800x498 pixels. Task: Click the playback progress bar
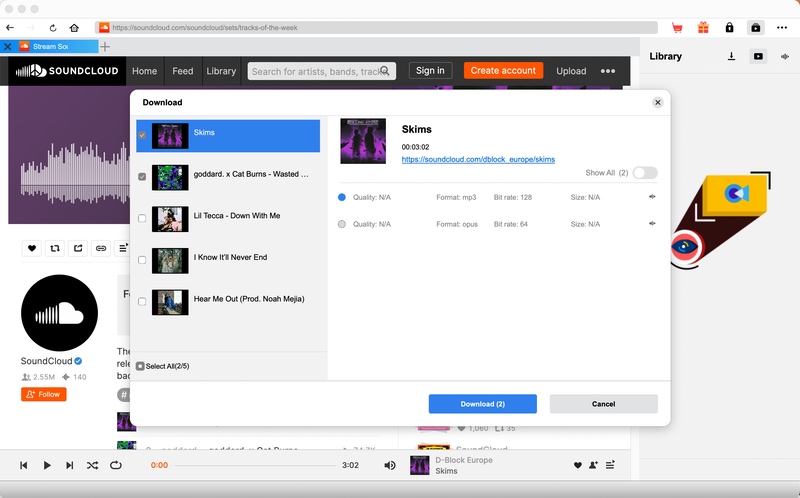click(x=255, y=465)
